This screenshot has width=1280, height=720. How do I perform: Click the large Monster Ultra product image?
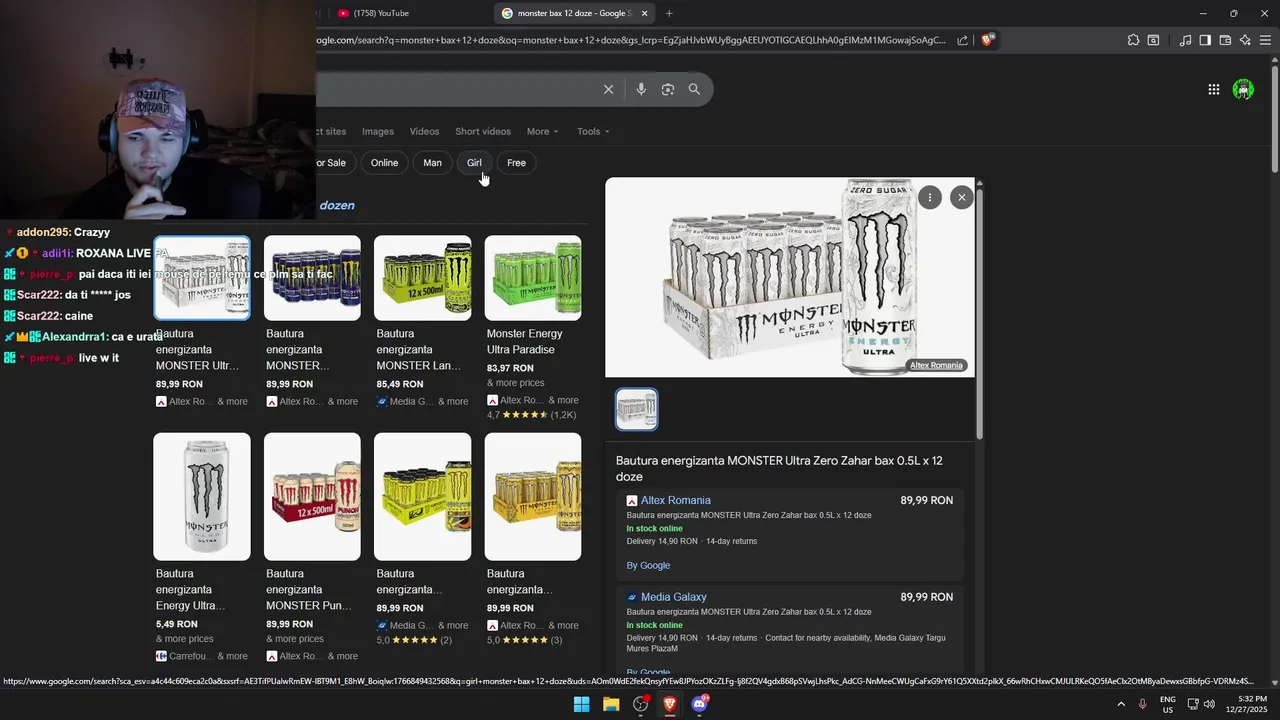click(789, 278)
